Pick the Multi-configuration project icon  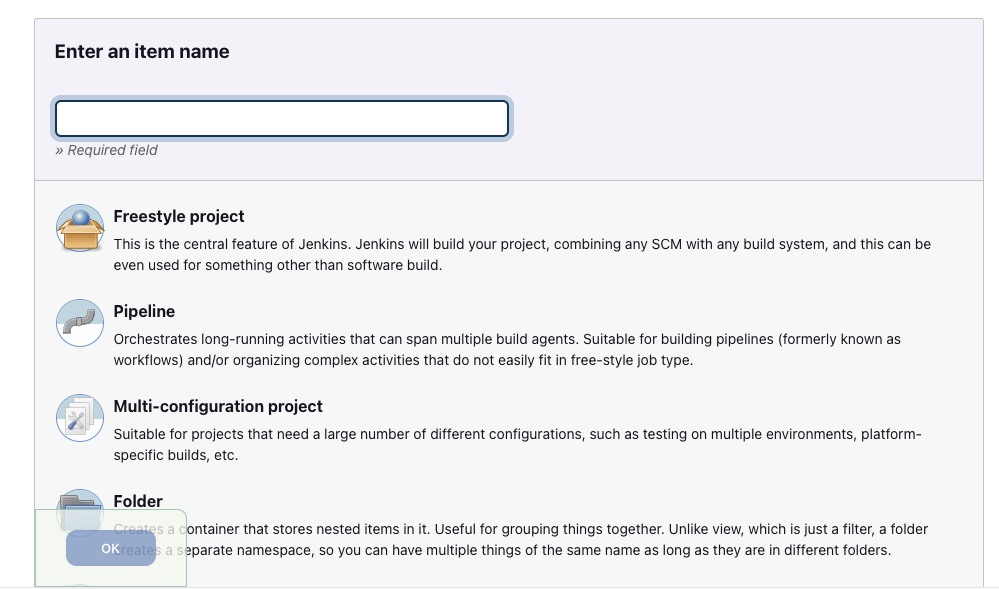80,418
